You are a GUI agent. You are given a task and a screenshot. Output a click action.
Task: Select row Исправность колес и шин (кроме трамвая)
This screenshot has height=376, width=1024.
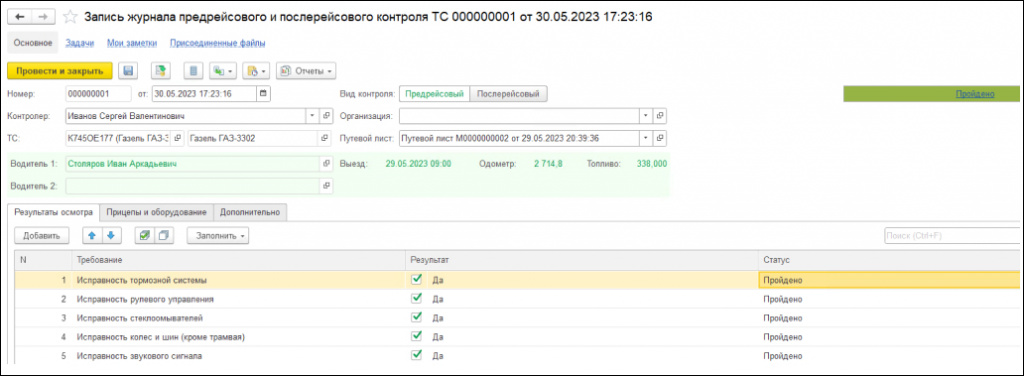click(x=517, y=337)
